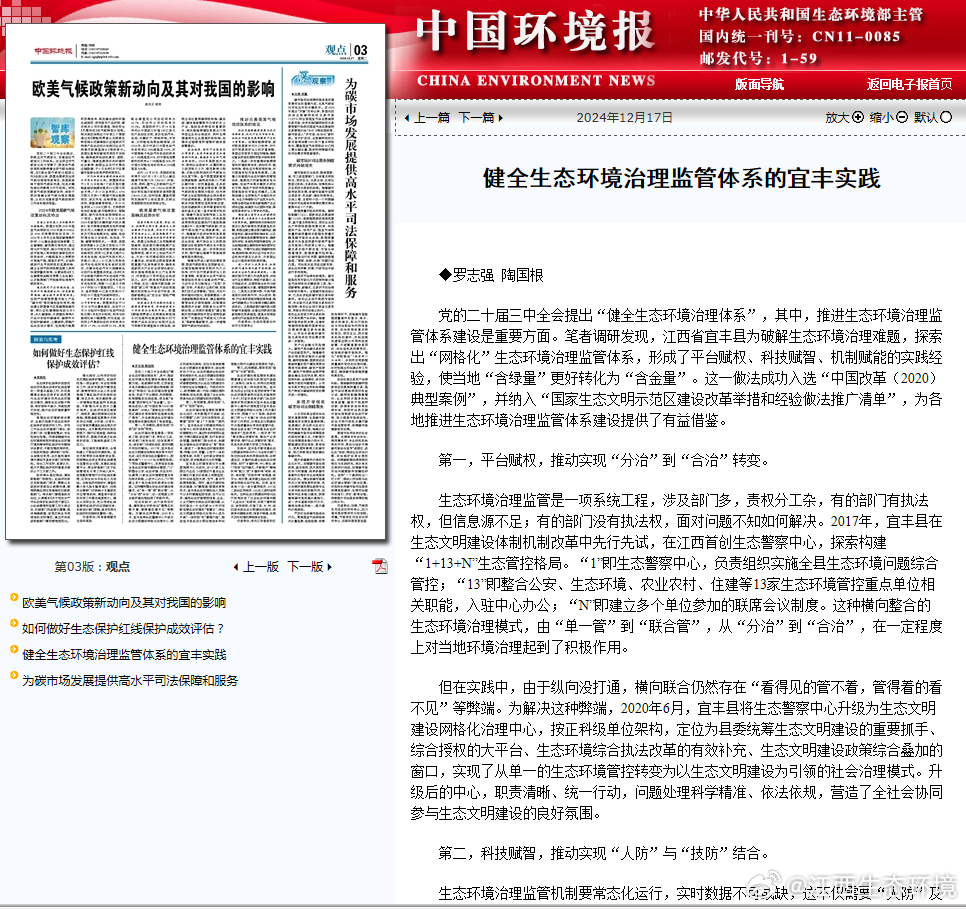The width and height of the screenshot is (966, 909).
Task: Select the 默认 default size circle
Action: click(946, 117)
